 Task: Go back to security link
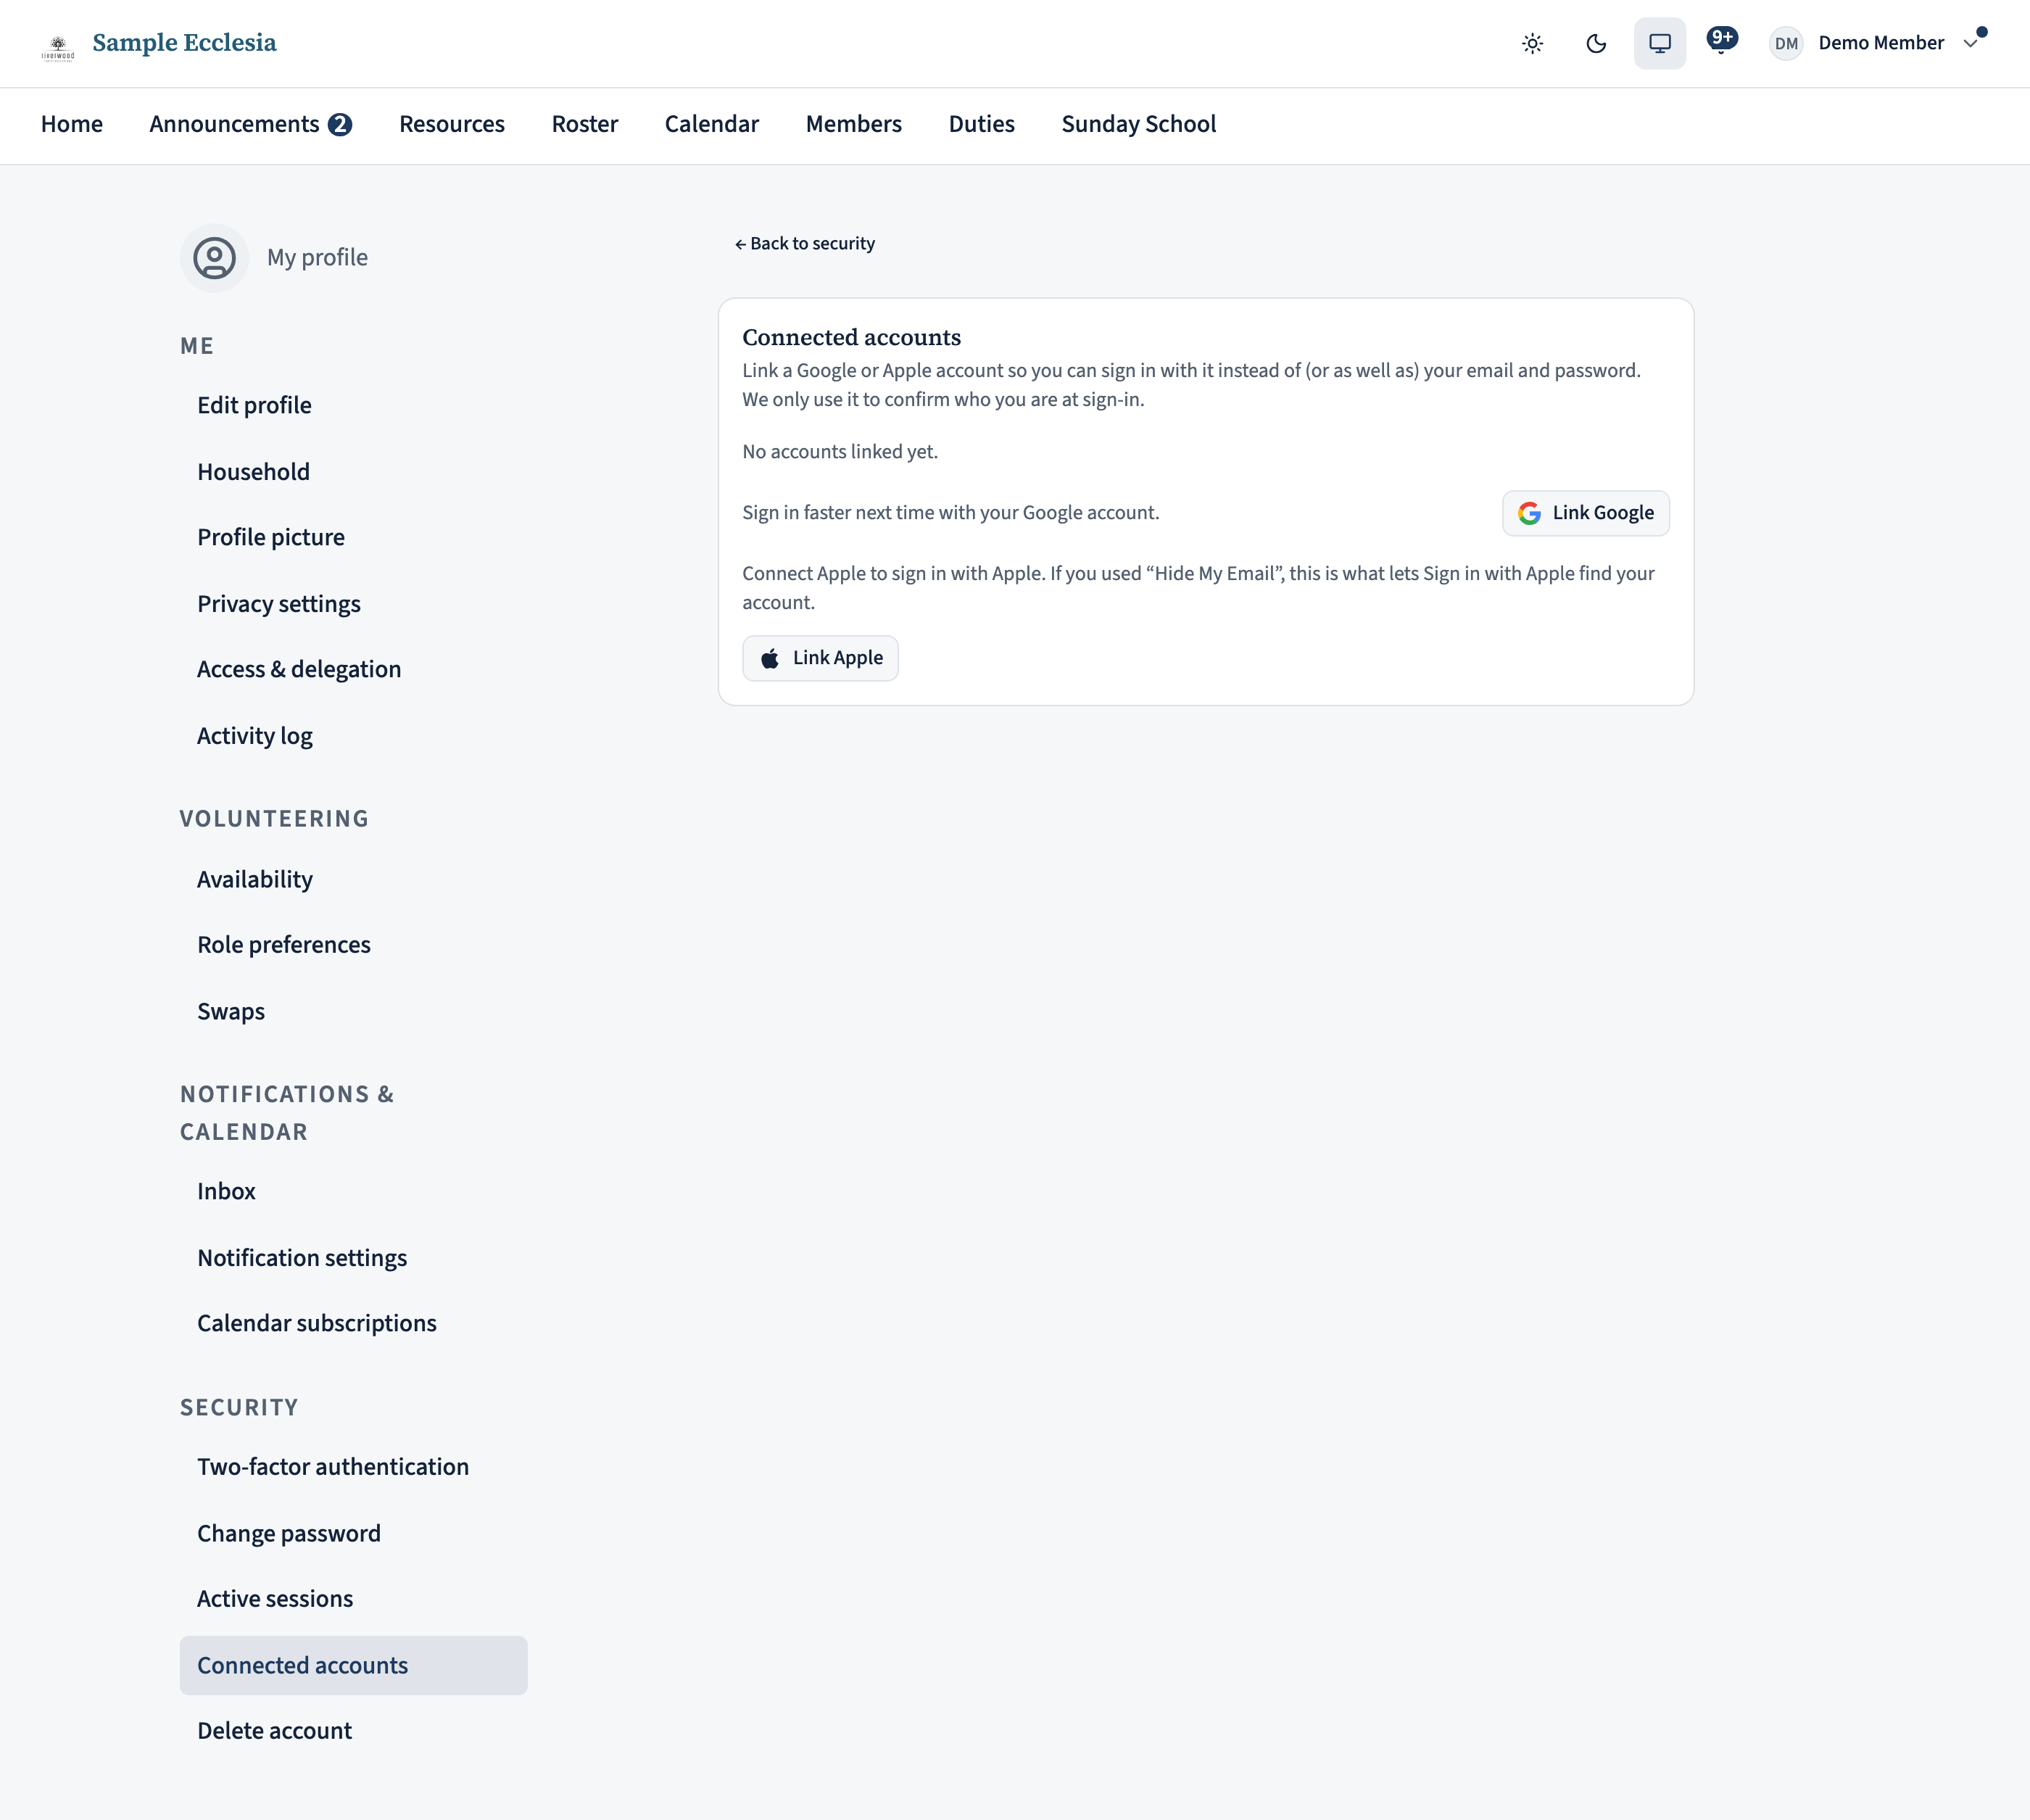point(805,244)
